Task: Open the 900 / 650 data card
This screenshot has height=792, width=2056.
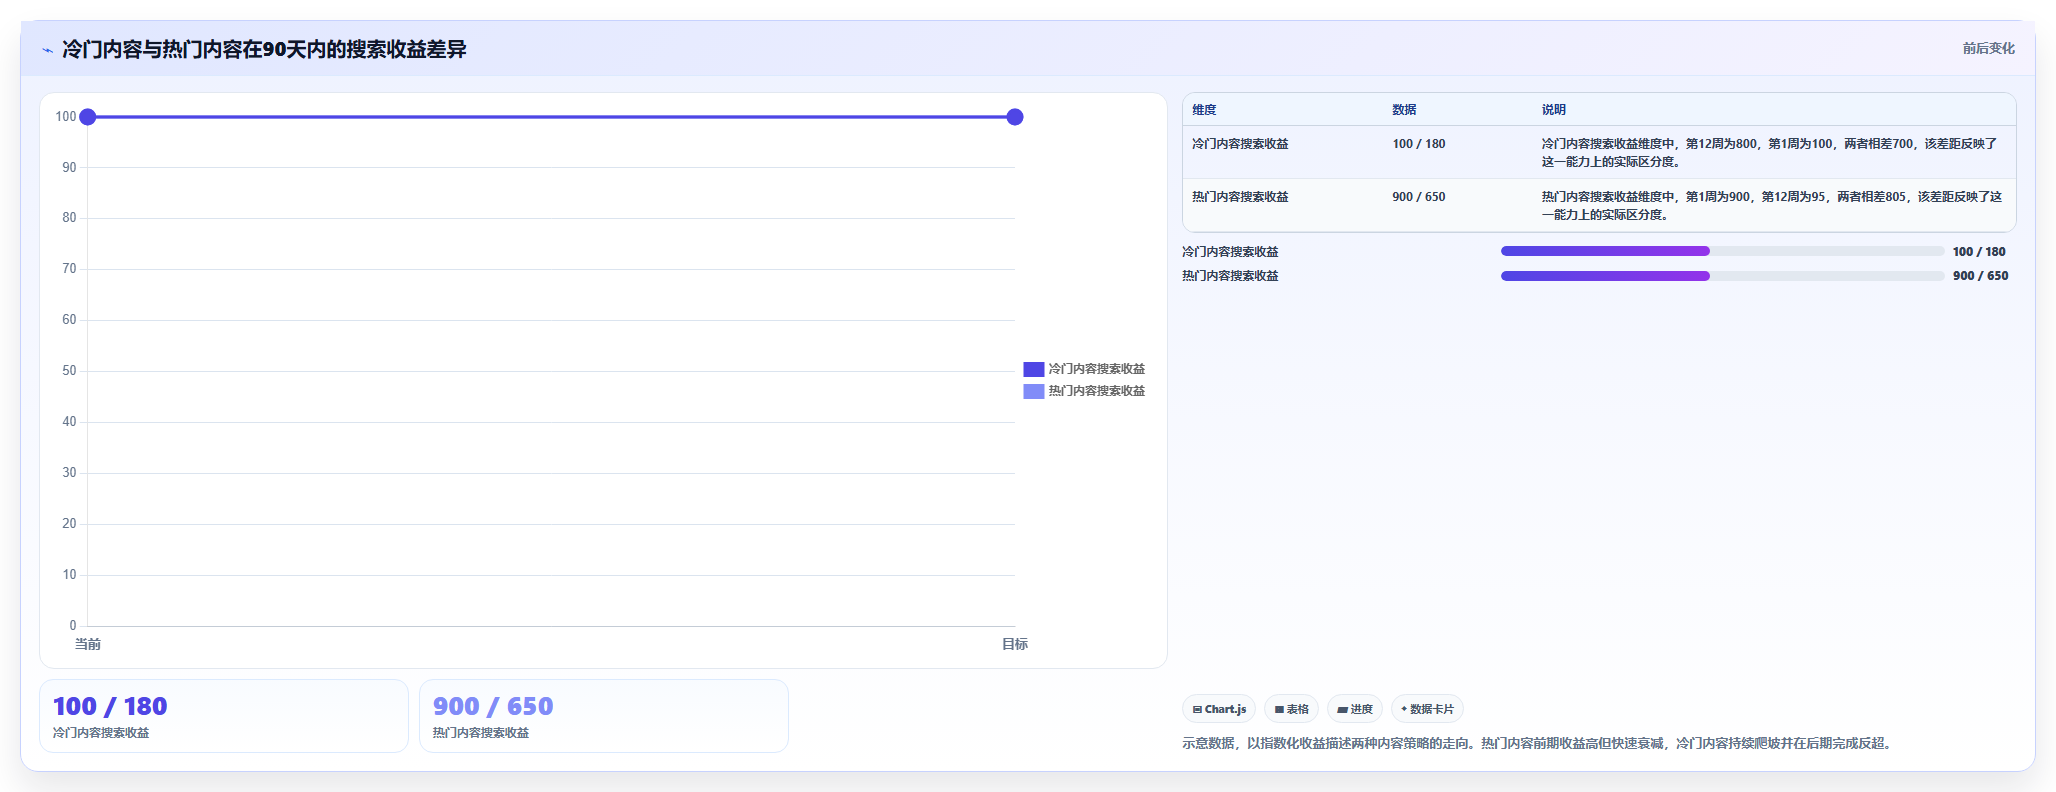Action: coord(604,716)
